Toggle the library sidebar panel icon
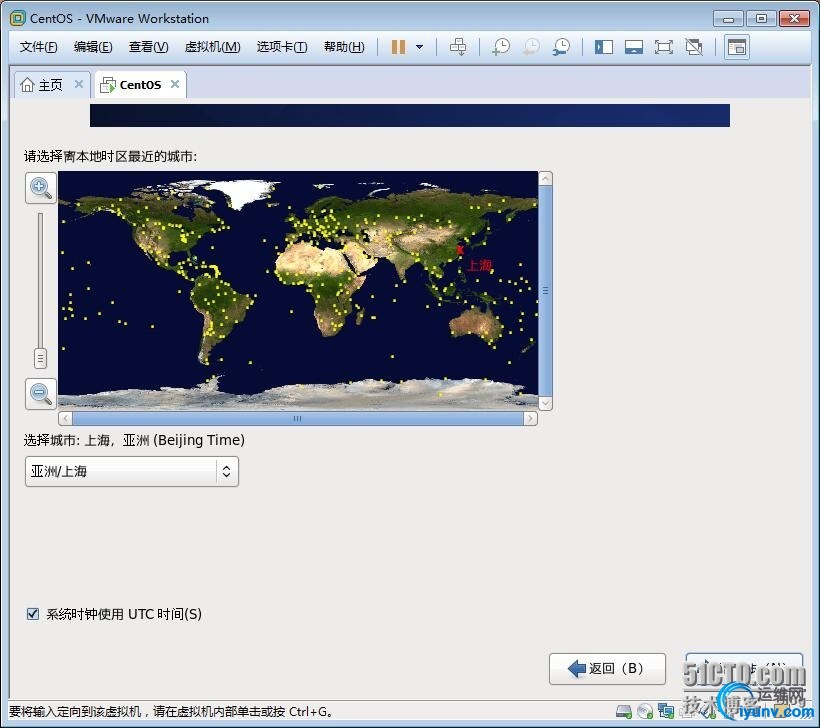 coord(604,47)
